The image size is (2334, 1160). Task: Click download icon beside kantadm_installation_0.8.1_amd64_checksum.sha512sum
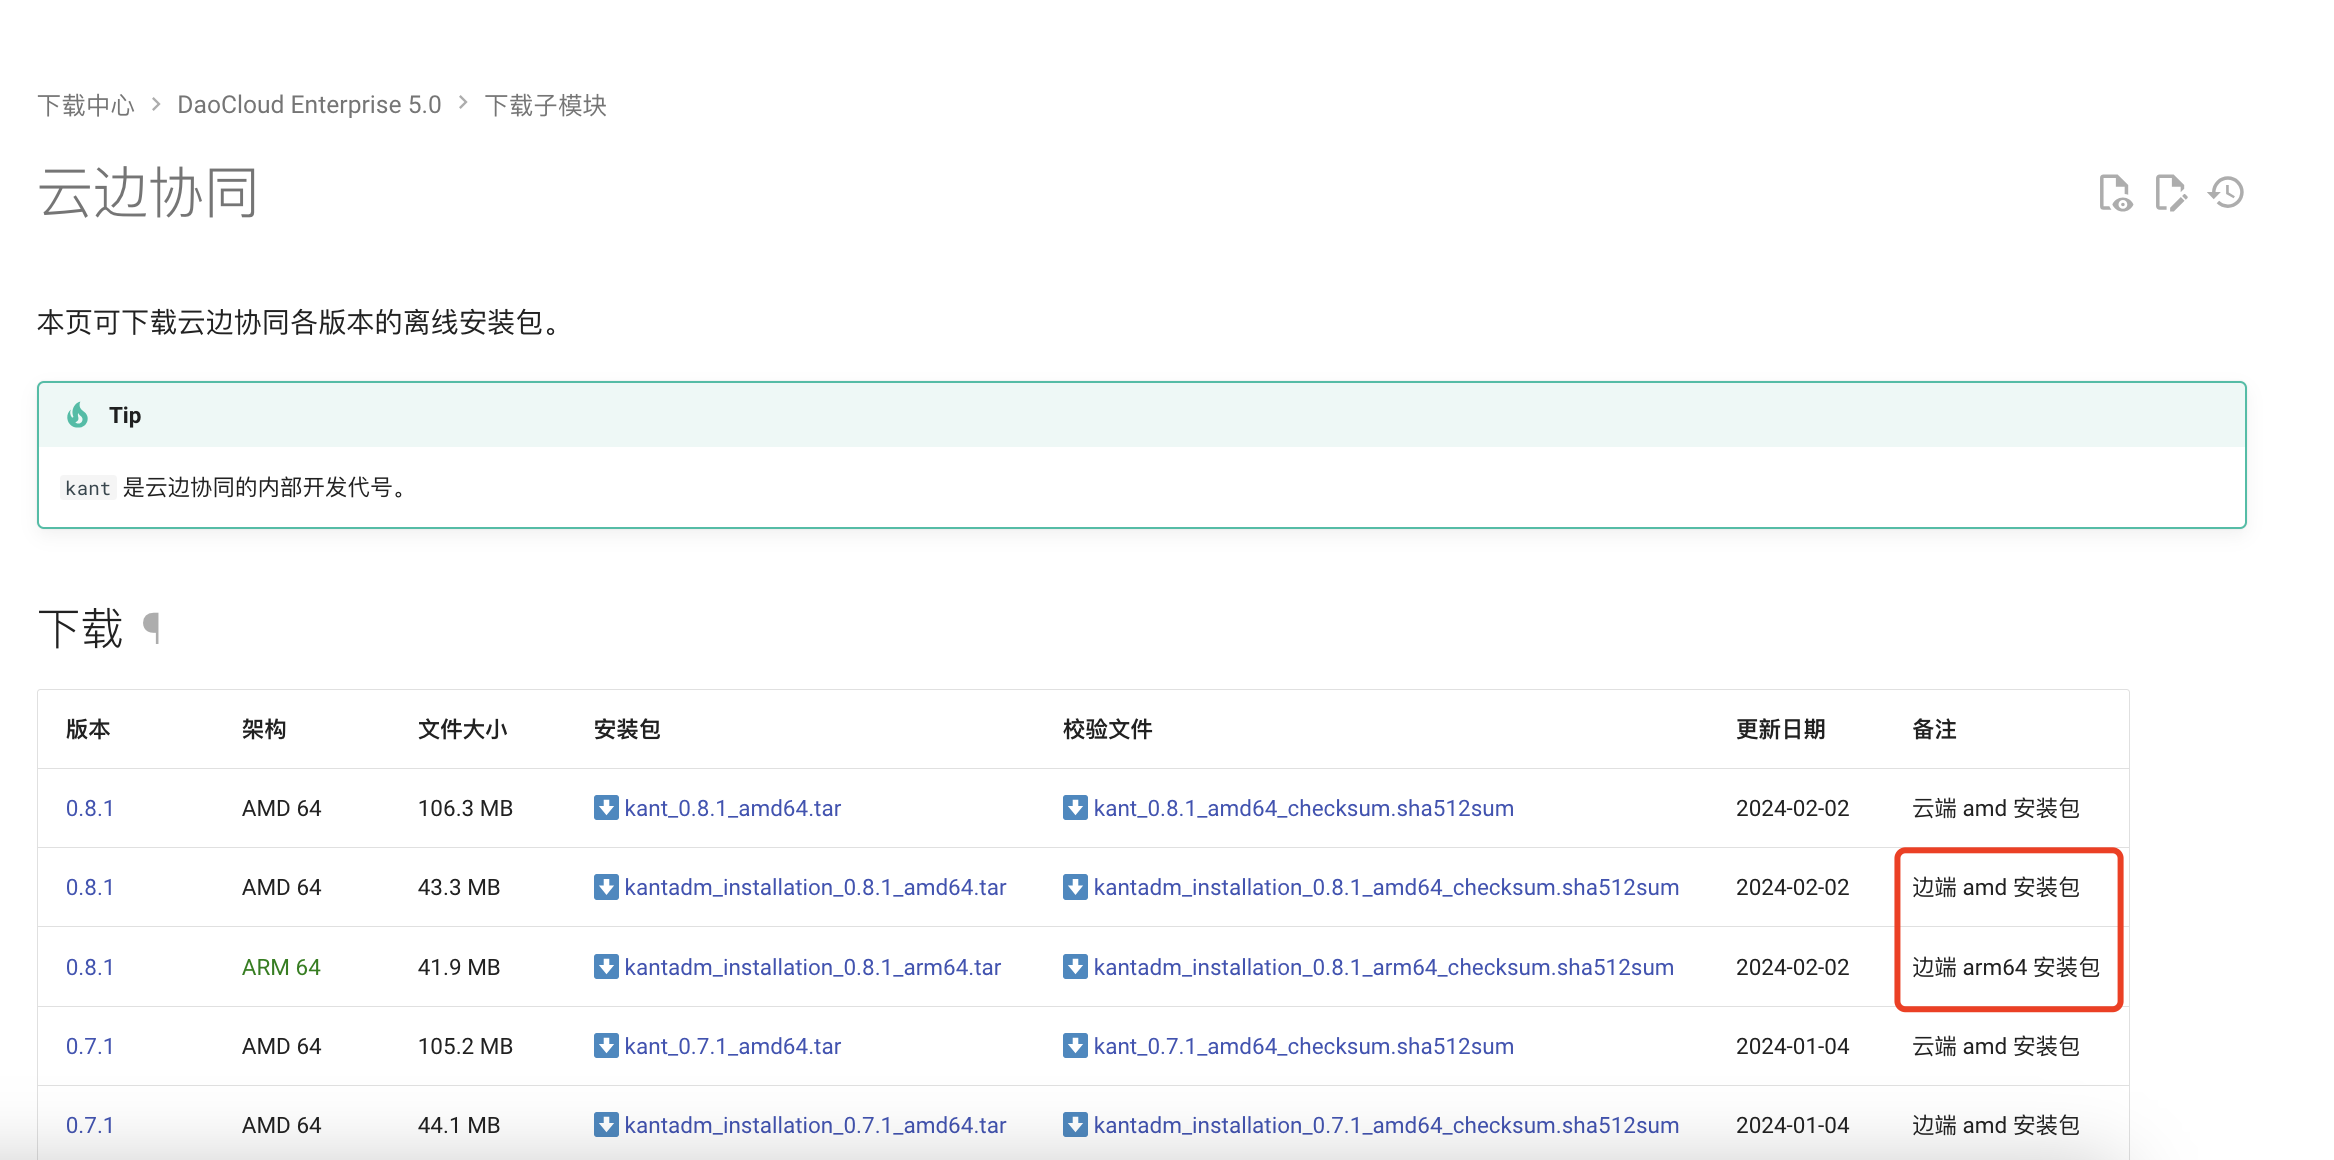(1074, 887)
